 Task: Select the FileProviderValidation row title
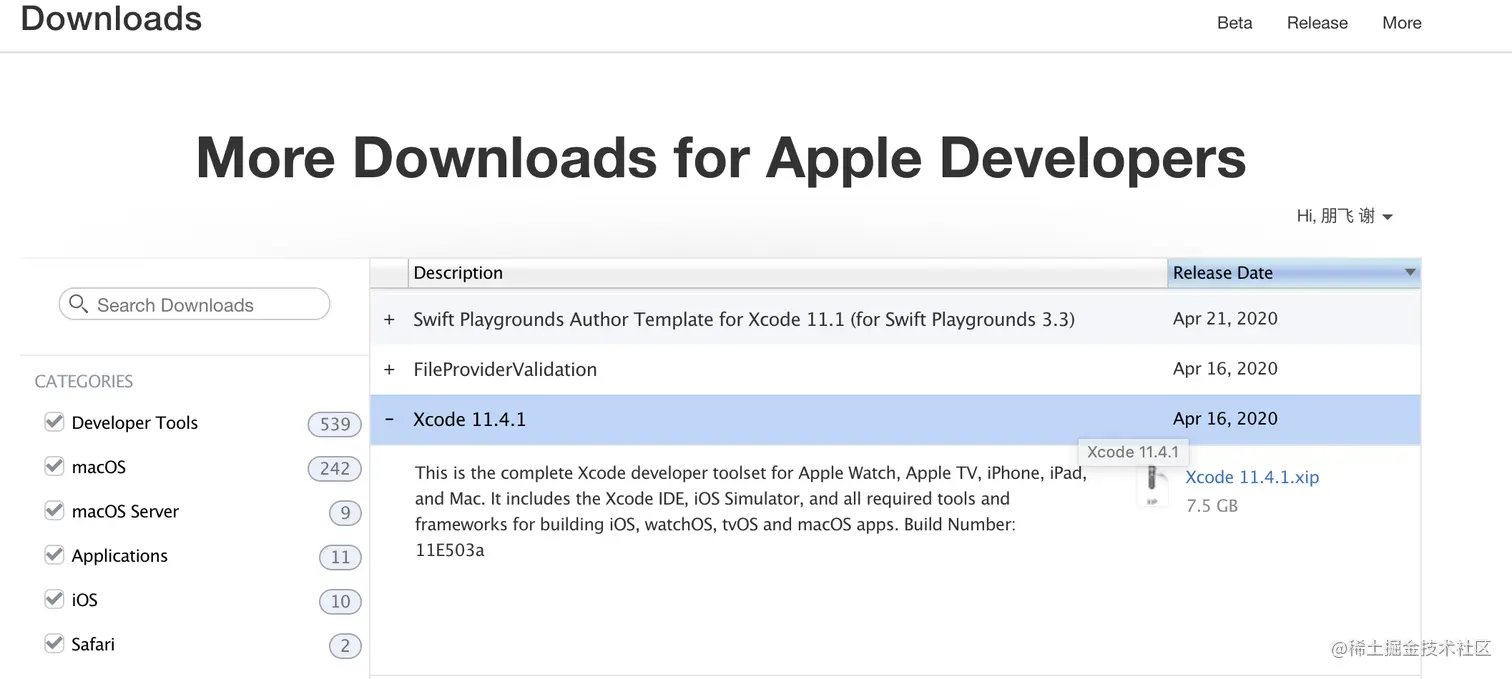coord(505,369)
